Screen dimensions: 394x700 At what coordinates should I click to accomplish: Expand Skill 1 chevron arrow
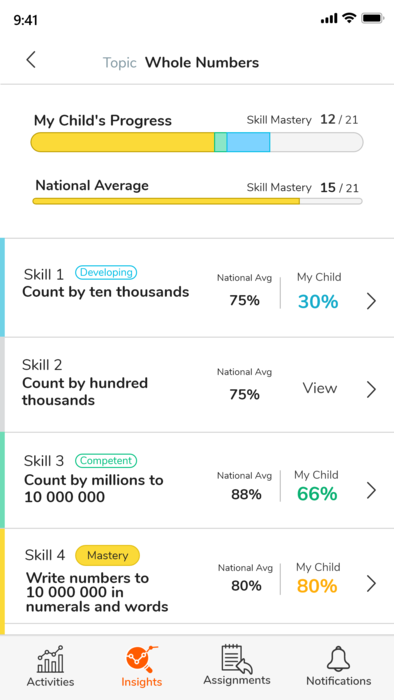[x=371, y=302]
